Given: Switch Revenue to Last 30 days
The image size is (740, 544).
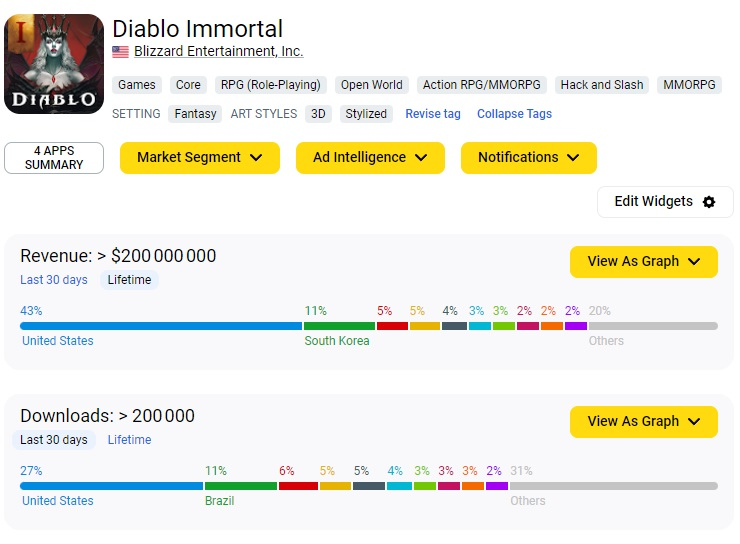Looking at the screenshot, I should point(54,280).
